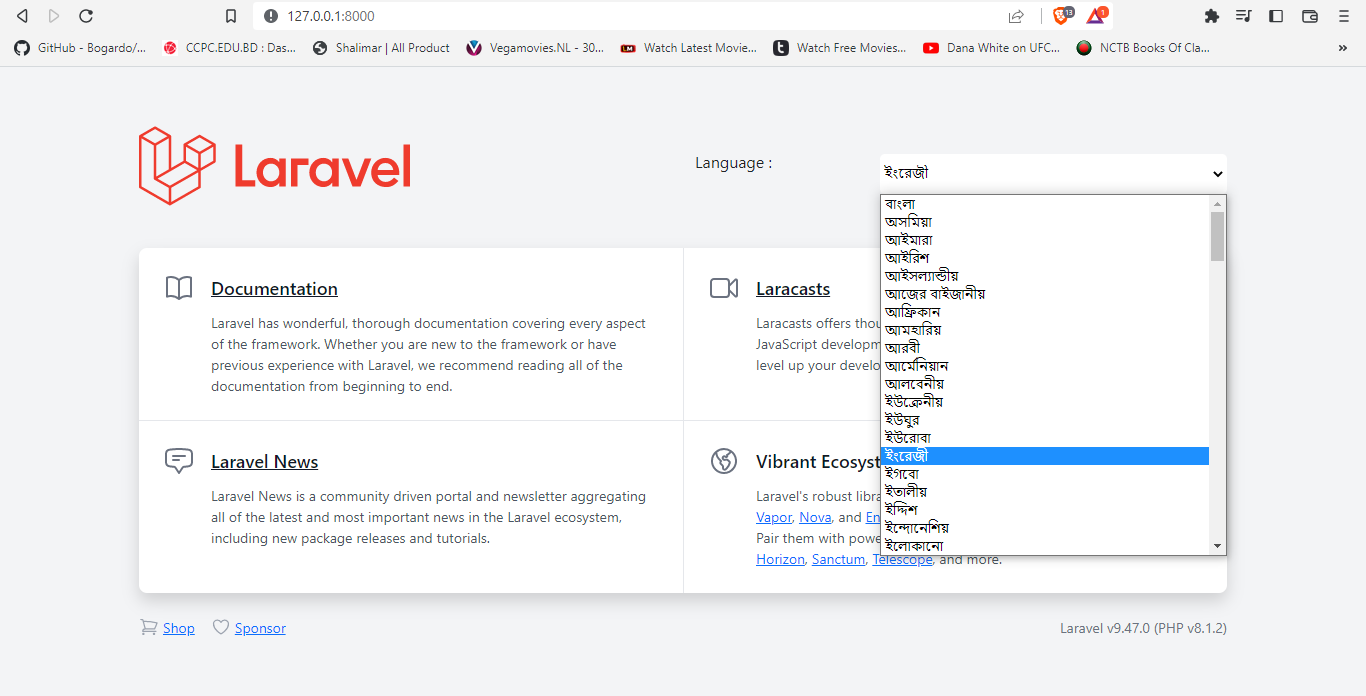The width and height of the screenshot is (1366, 696).
Task: Open the Sponsor link
Action: click(260, 628)
